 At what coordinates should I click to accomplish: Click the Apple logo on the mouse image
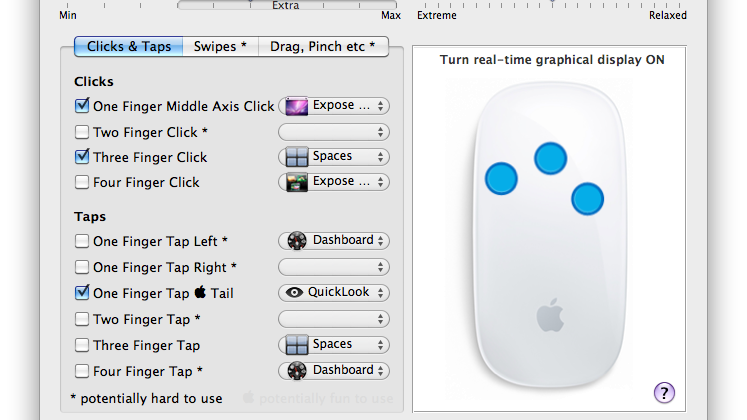pyautogui.click(x=549, y=316)
